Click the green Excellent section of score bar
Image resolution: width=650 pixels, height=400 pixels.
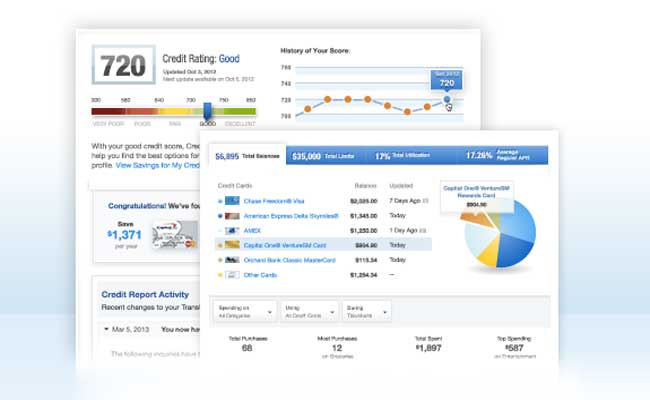[240, 111]
